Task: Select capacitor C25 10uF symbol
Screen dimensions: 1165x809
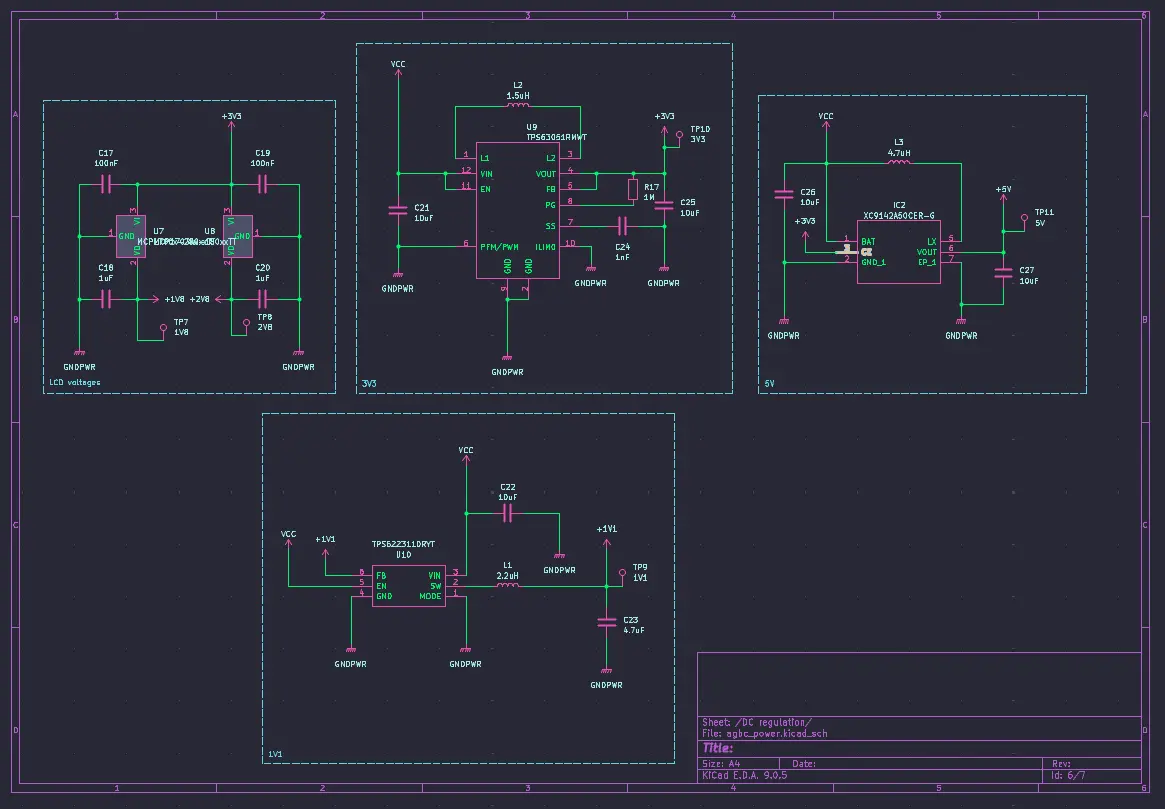Action: click(x=664, y=206)
